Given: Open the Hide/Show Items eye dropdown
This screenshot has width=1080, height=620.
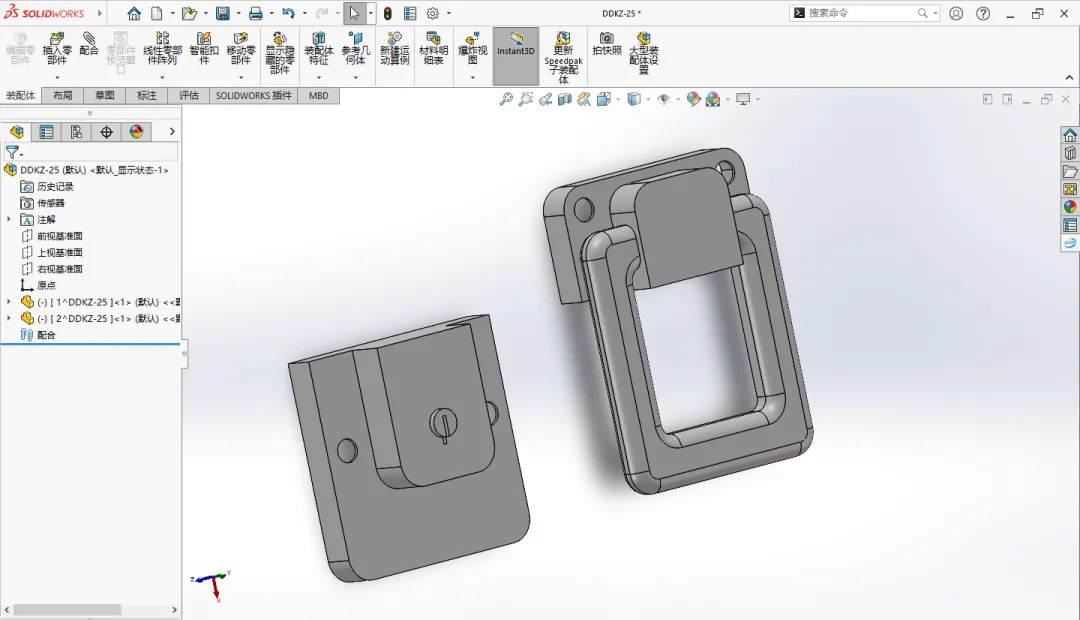Looking at the screenshot, I should tap(678, 99).
